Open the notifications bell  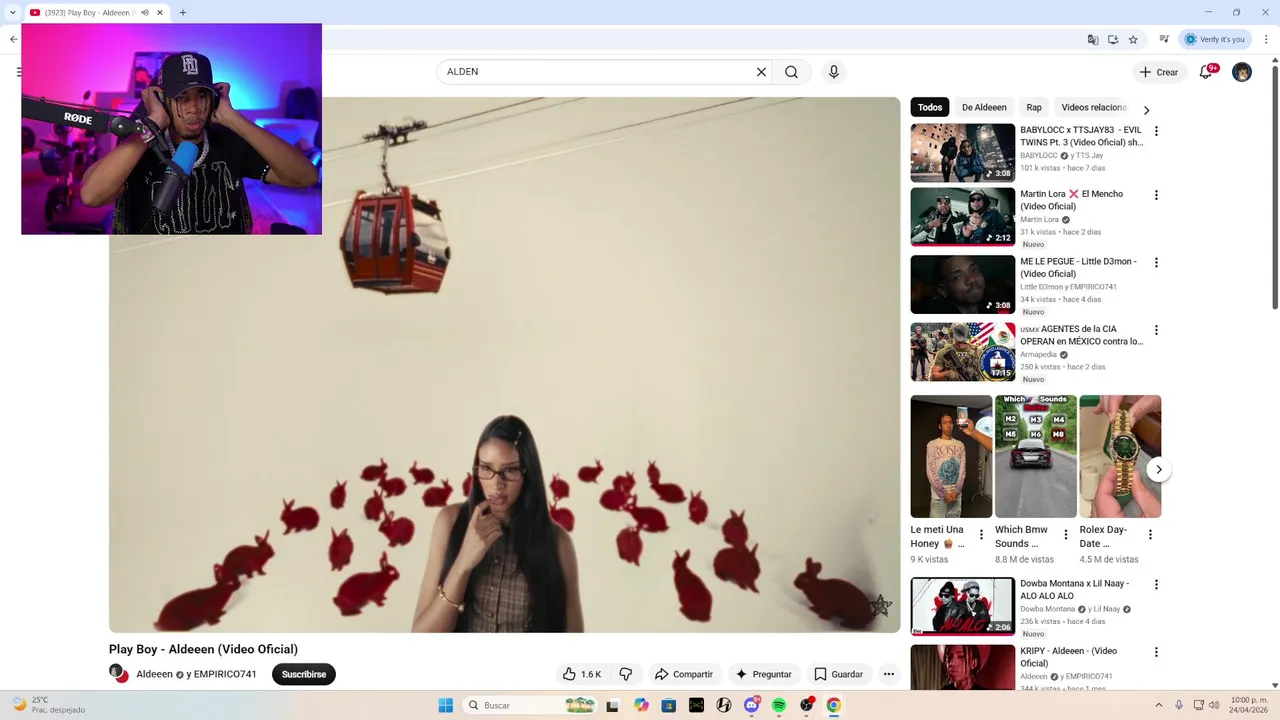click(1206, 72)
